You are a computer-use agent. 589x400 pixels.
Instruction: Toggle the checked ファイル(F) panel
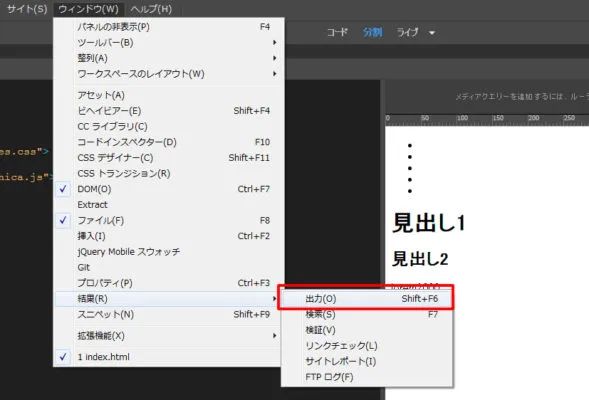coord(168,220)
